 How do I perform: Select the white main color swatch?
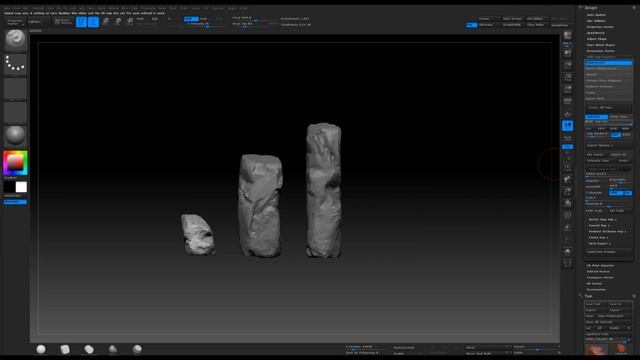tap(21, 187)
